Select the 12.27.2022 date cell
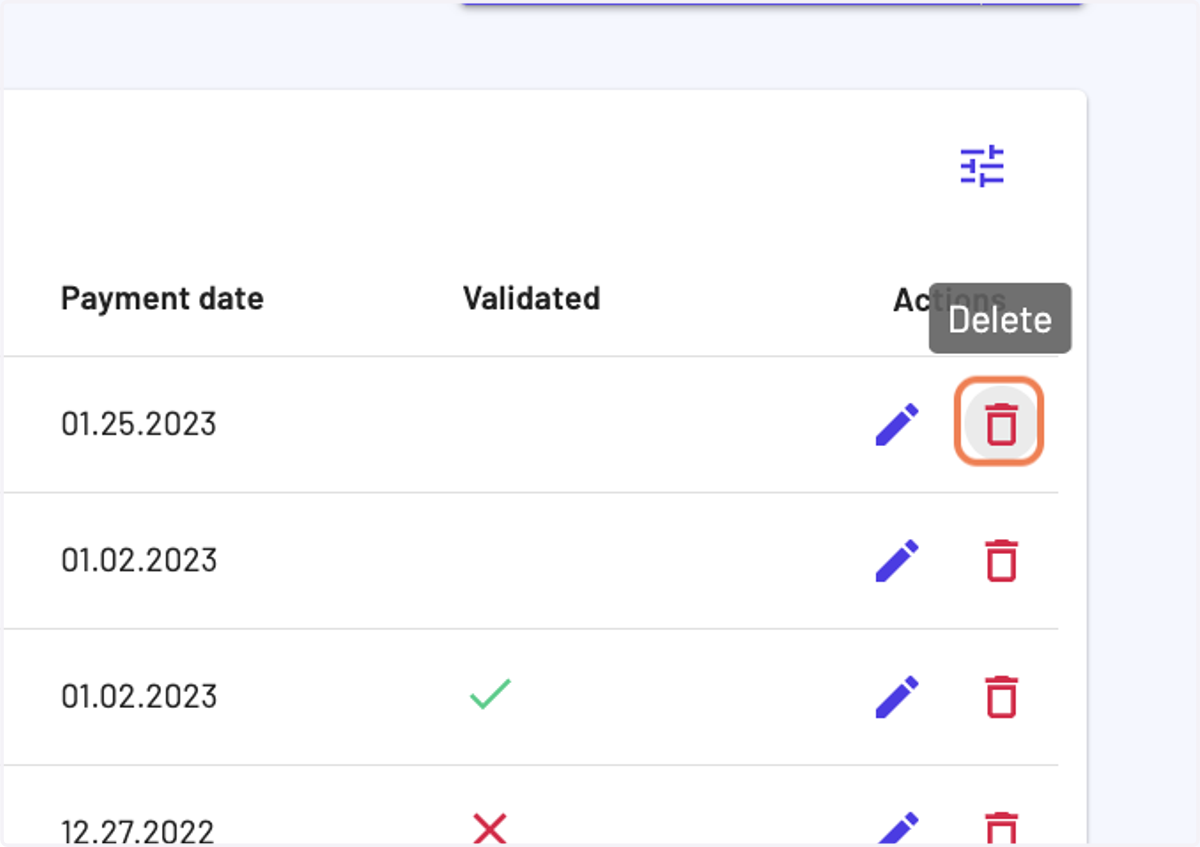Viewport: 1200px width, 847px height. (138, 832)
